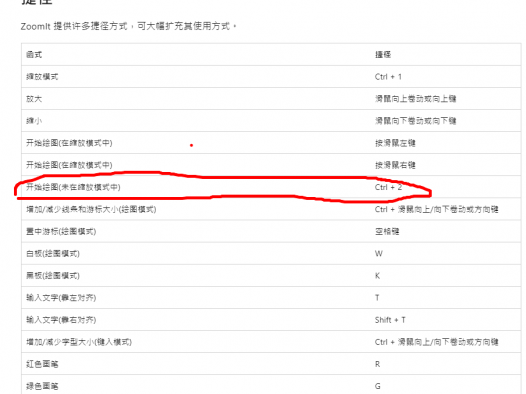Click the '滑鼠向上卷动或向上鍵' shortcut cell
The width and height of the screenshot is (526, 394).
[x=416, y=99]
